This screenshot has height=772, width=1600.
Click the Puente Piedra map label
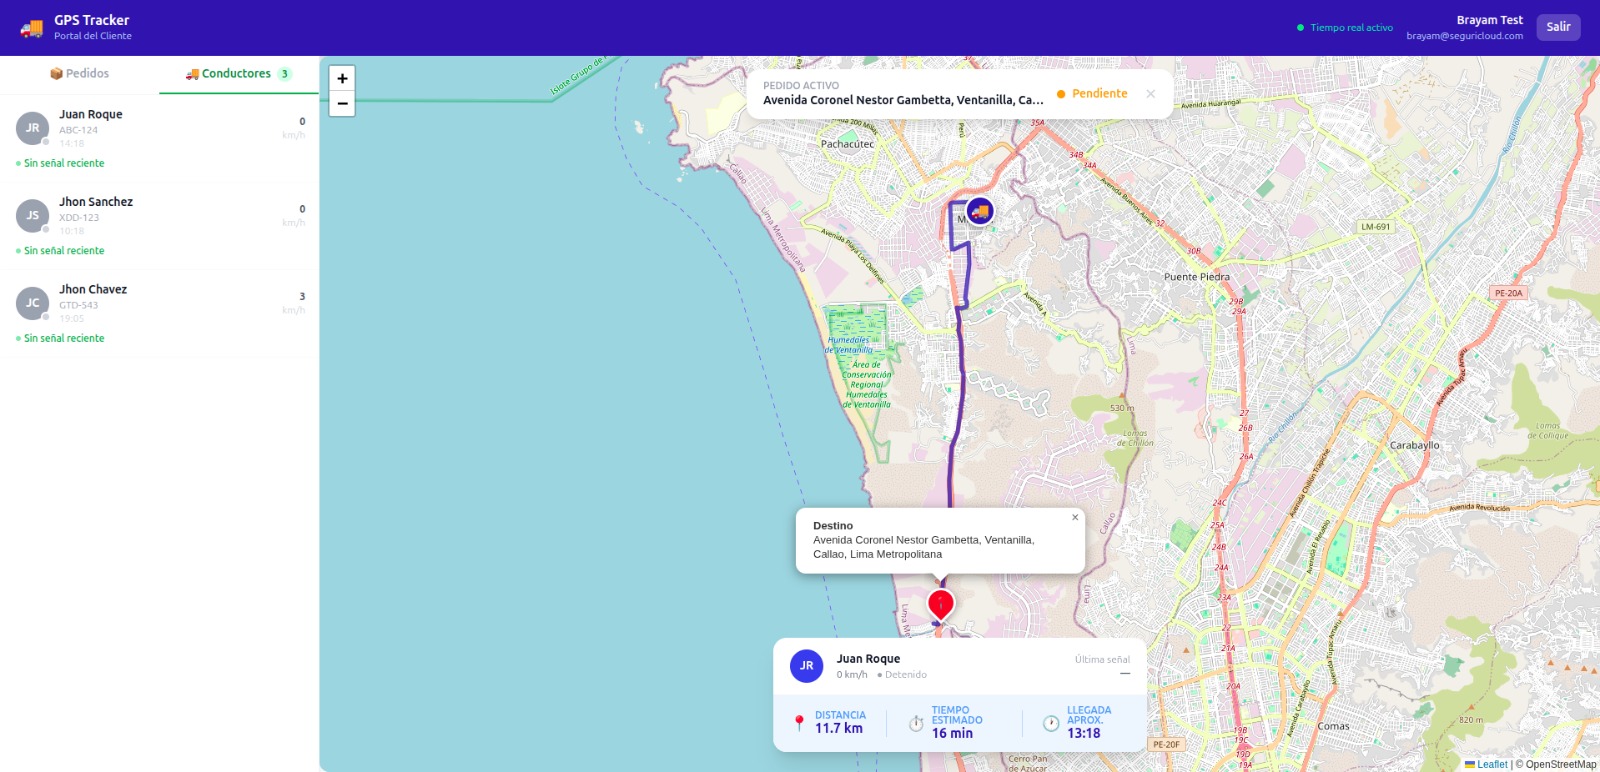point(1196,277)
